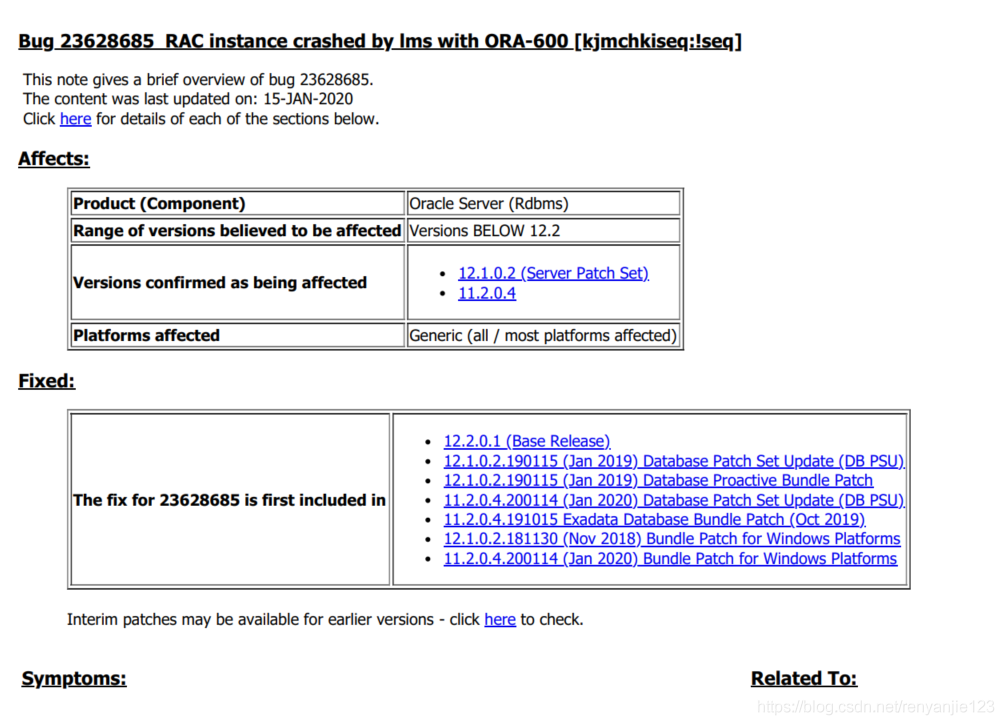1004x725 pixels.
Task: Select the 'Affects:' section heading
Action: tap(54, 159)
